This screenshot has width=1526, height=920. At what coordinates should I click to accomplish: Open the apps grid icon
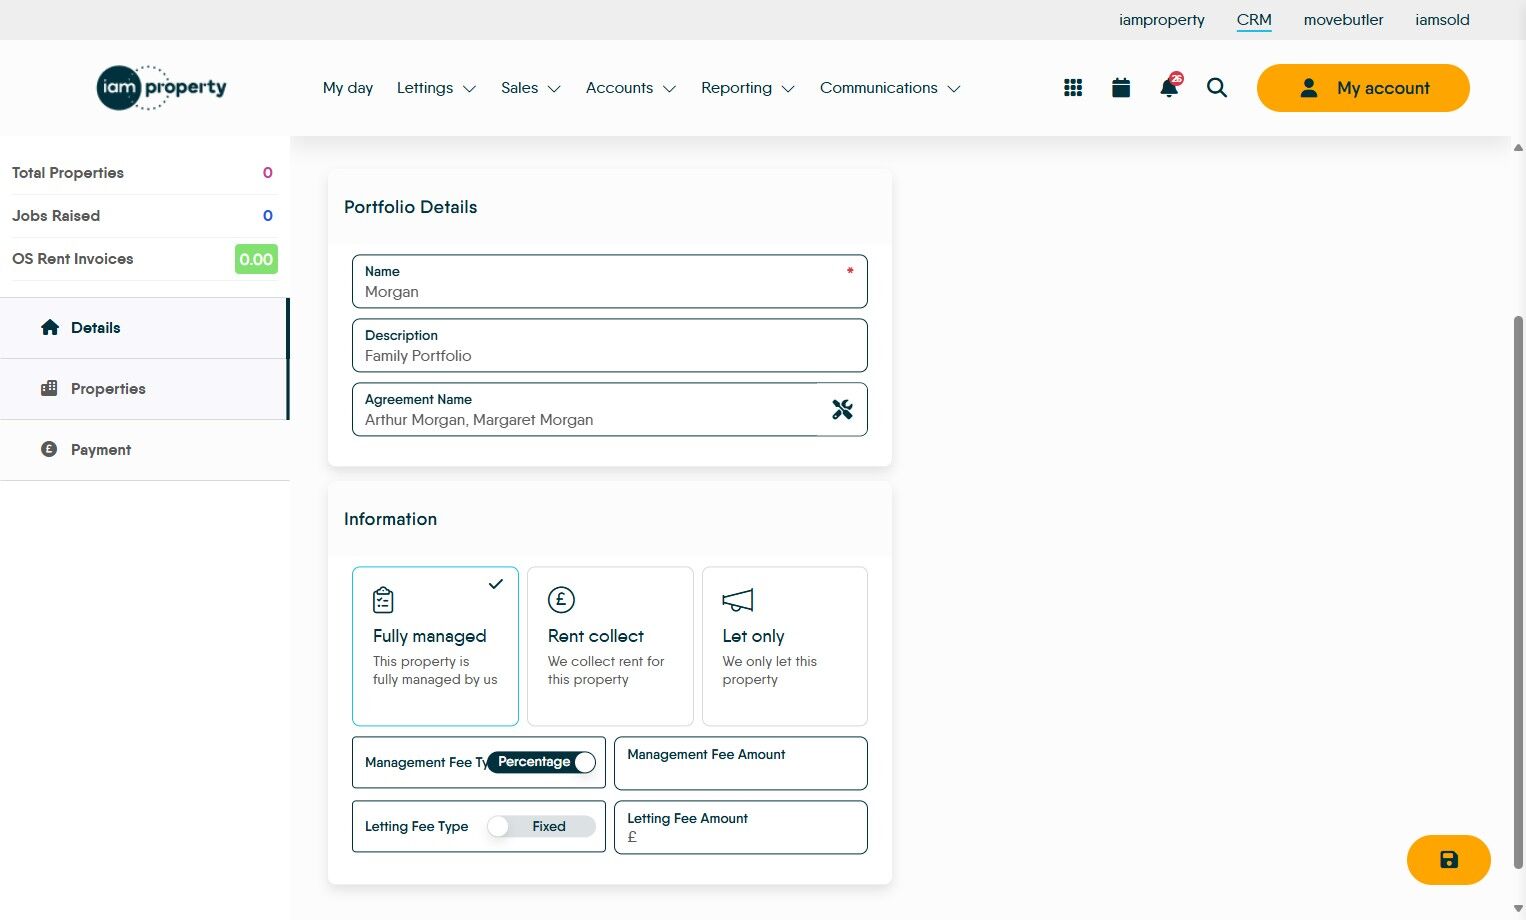coord(1073,88)
